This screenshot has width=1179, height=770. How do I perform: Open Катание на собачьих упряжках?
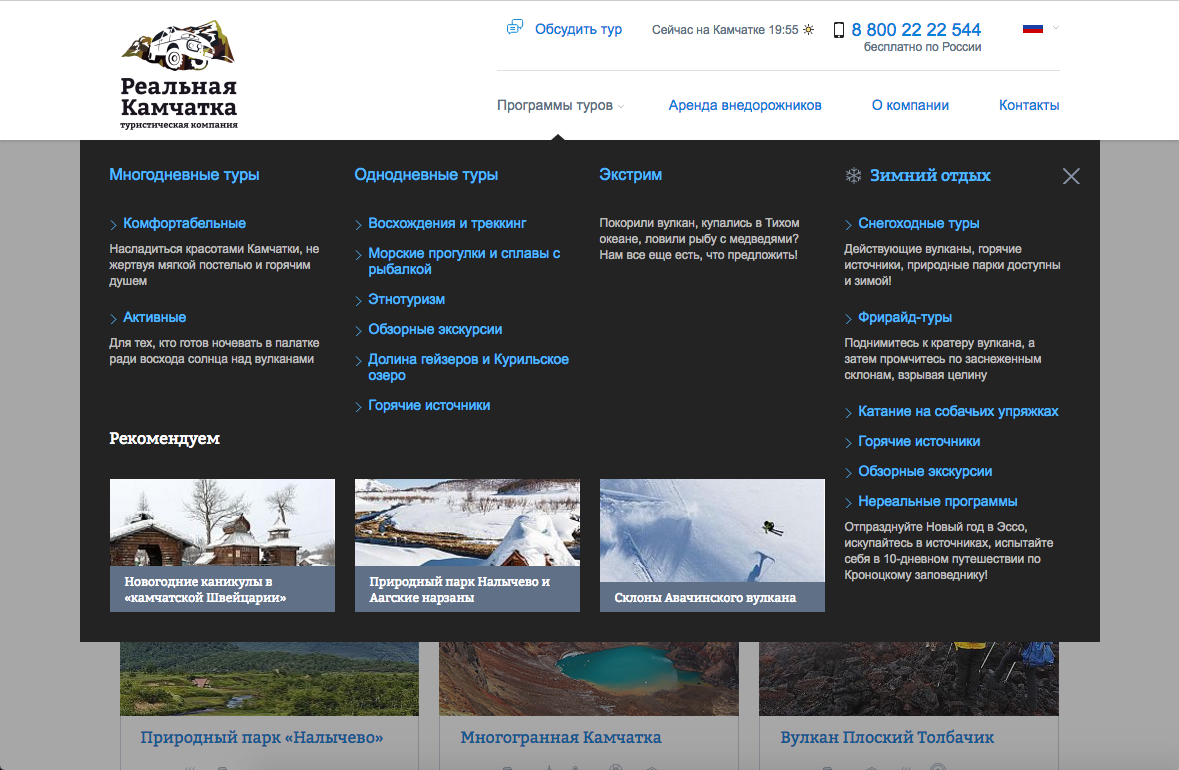958,411
